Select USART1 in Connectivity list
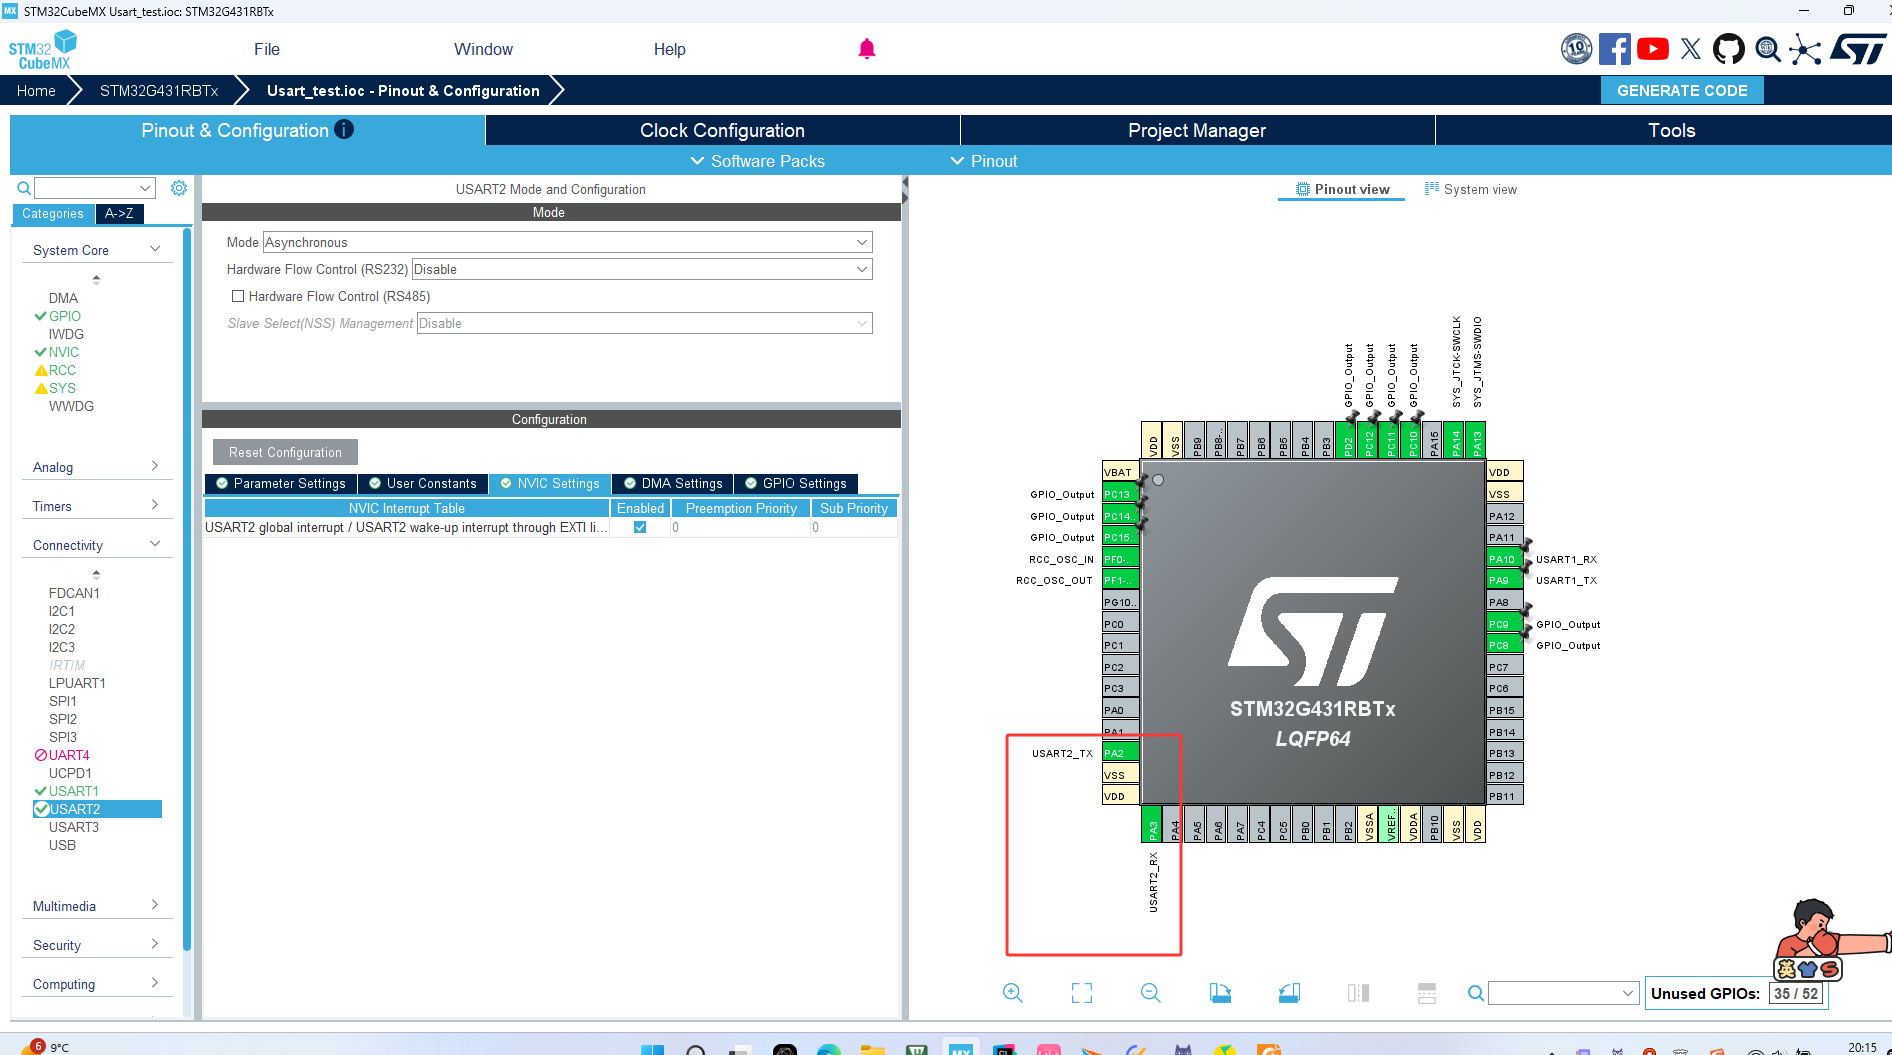Image resolution: width=1892 pixels, height=1055 pixels. (74, 791)
